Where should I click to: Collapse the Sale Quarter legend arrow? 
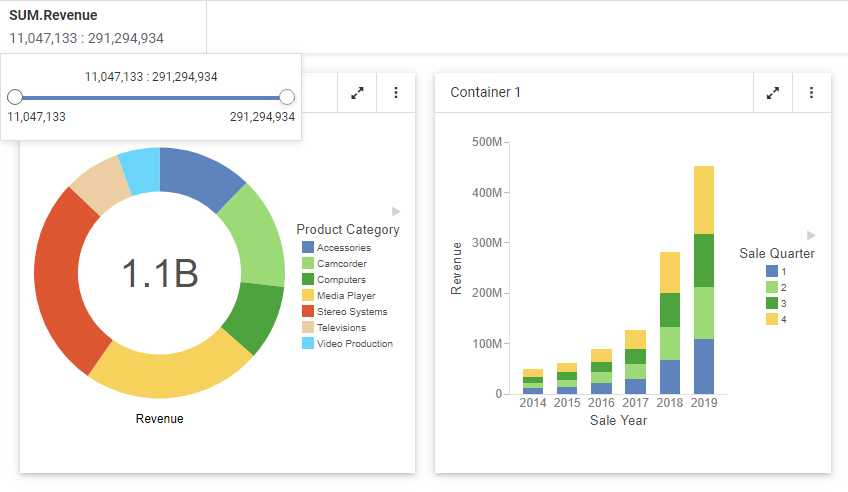pyautogui.click(x=811, y=235)
